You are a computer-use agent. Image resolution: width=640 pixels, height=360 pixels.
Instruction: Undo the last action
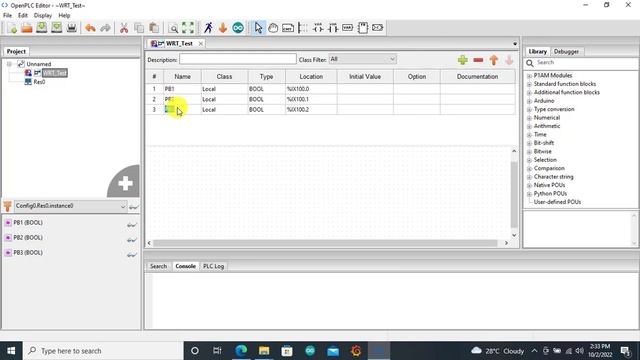(90, 28)
